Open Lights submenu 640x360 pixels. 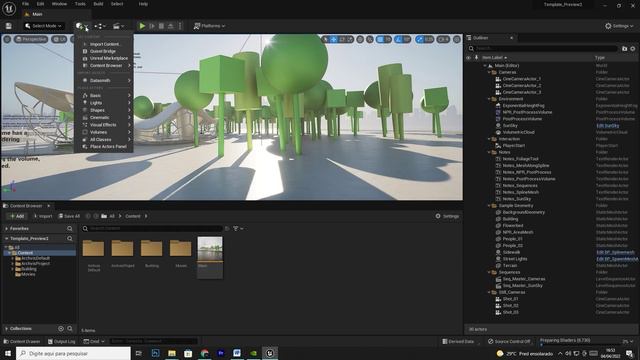pos(104,103)
